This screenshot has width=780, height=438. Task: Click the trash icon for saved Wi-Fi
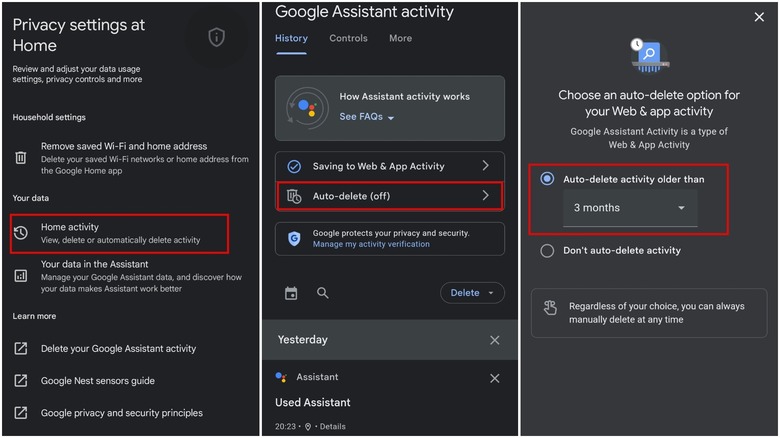tap(21, 158)
